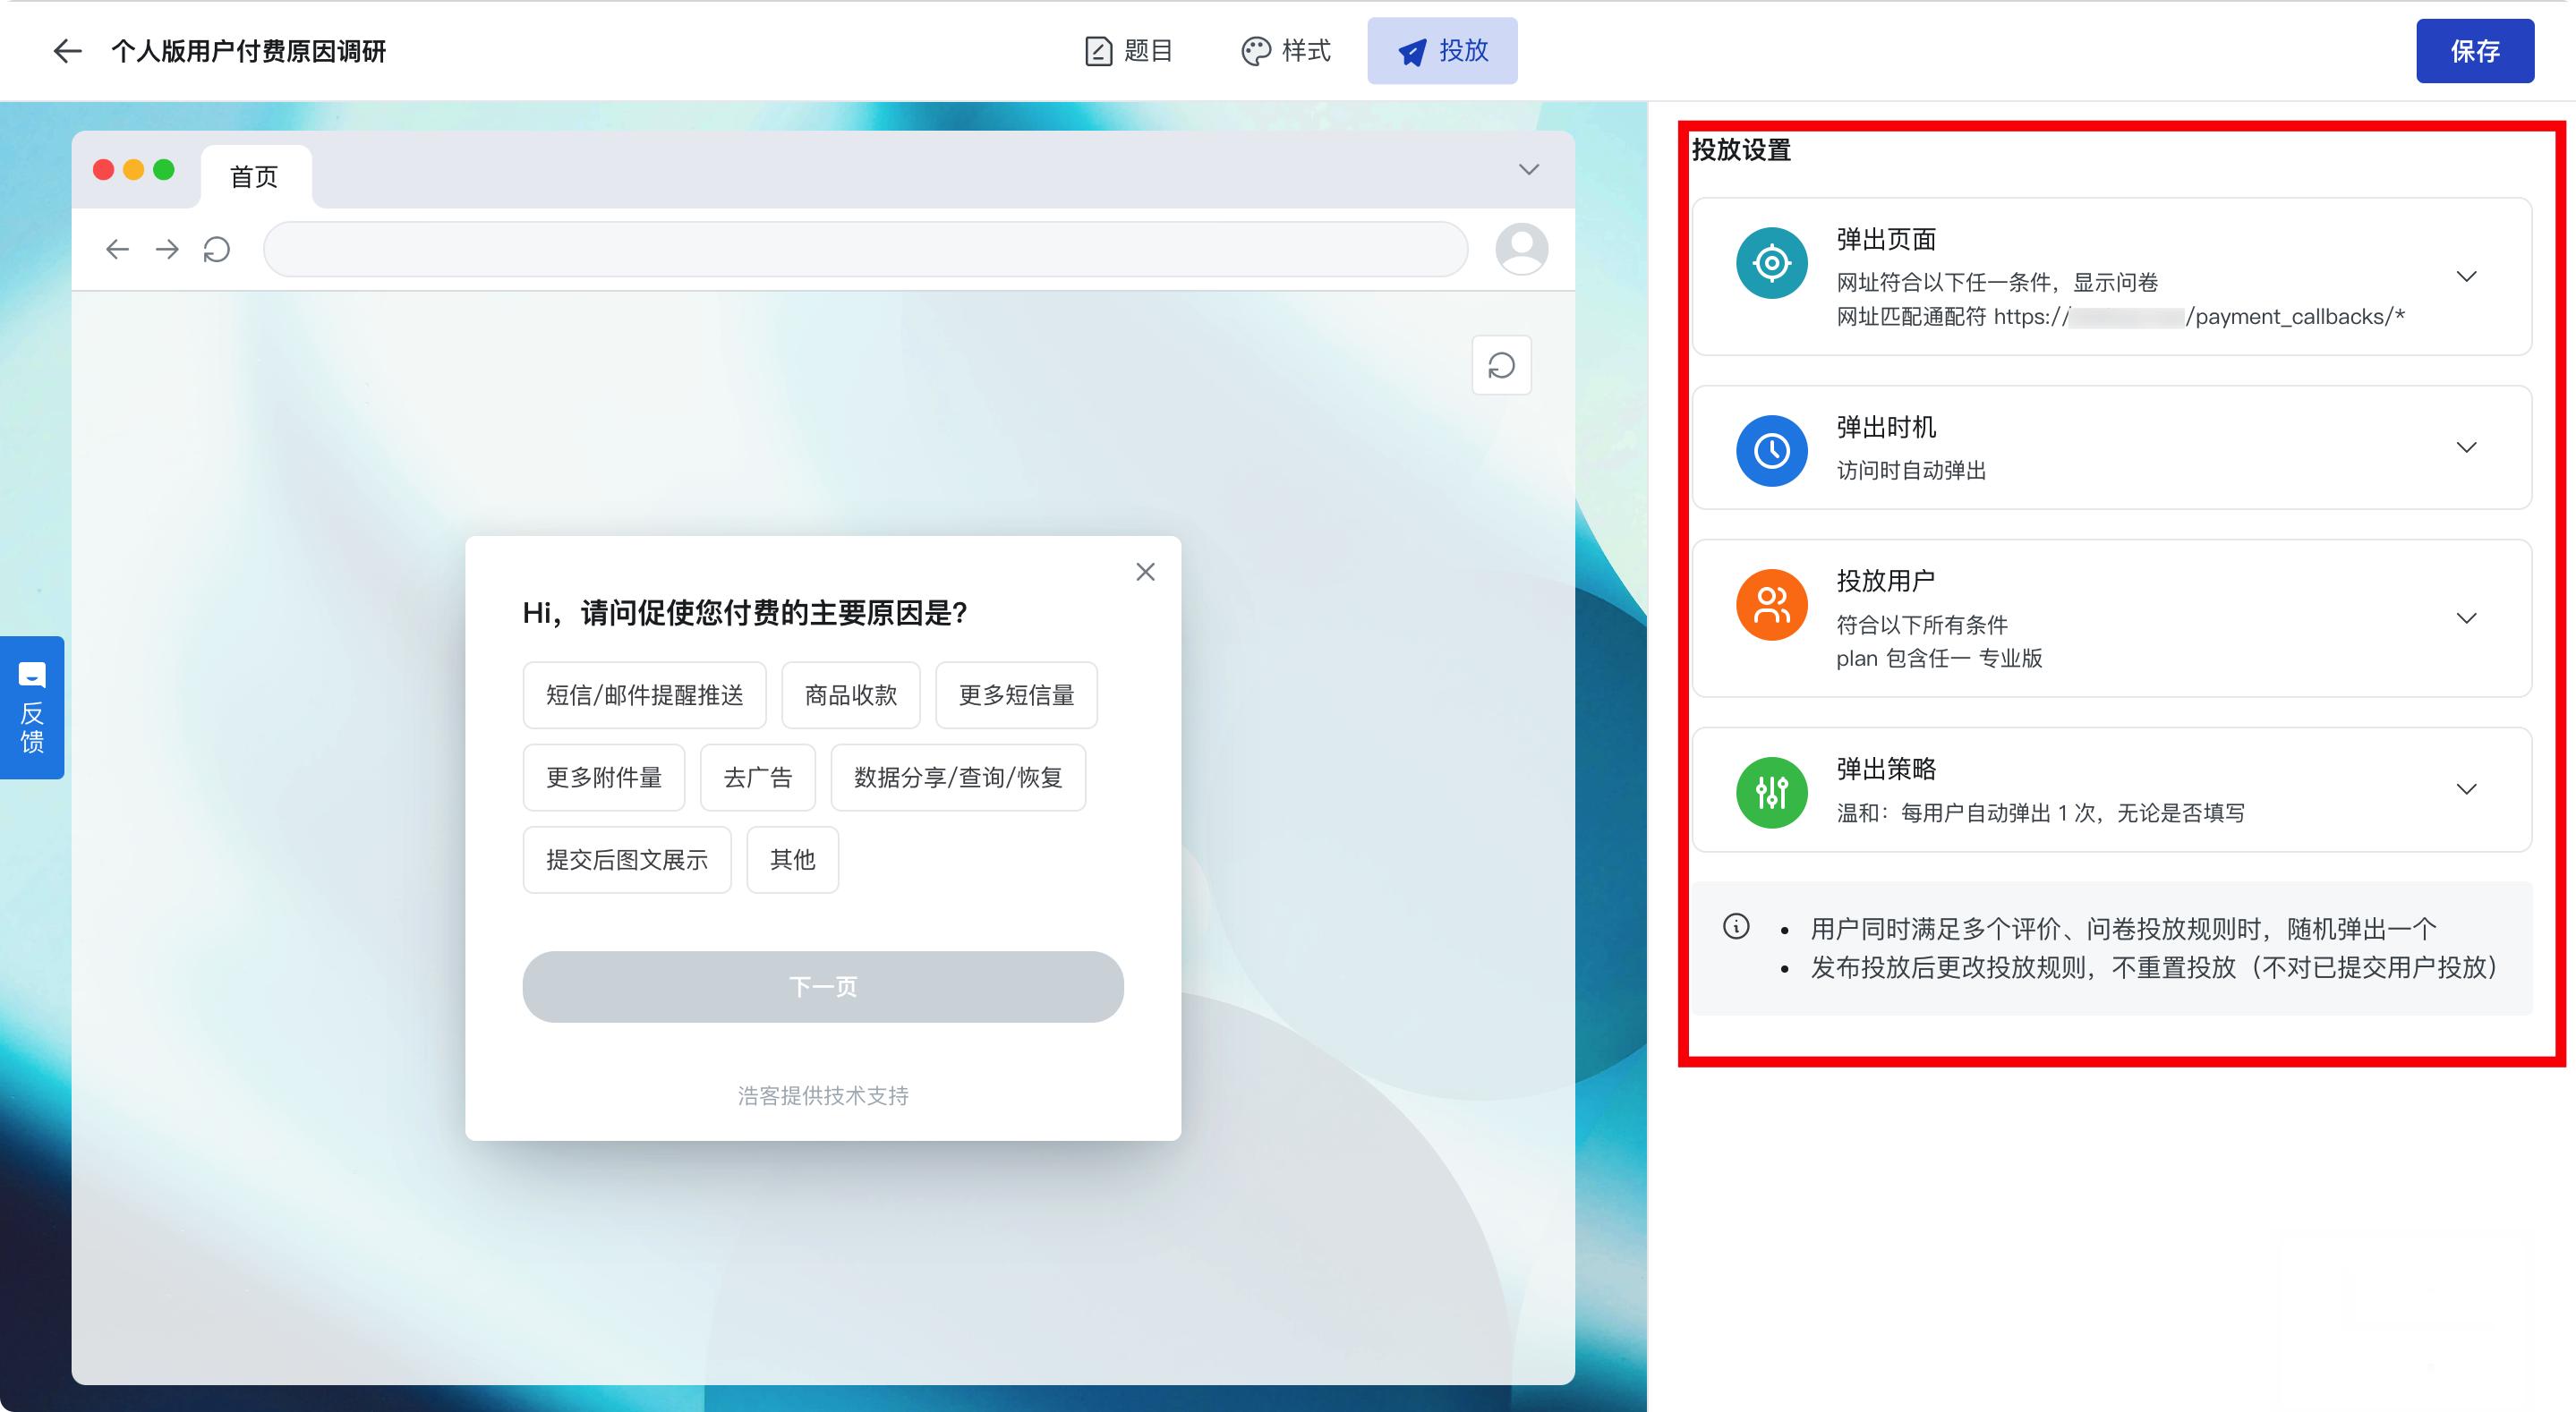
Task: Select the 商品收款 answer option
Action: pos(850,696)
